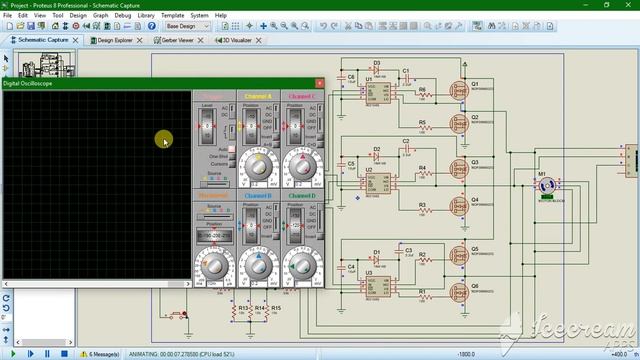
Task: Go to the Home page via the house icon
Action: coord(55,26)
